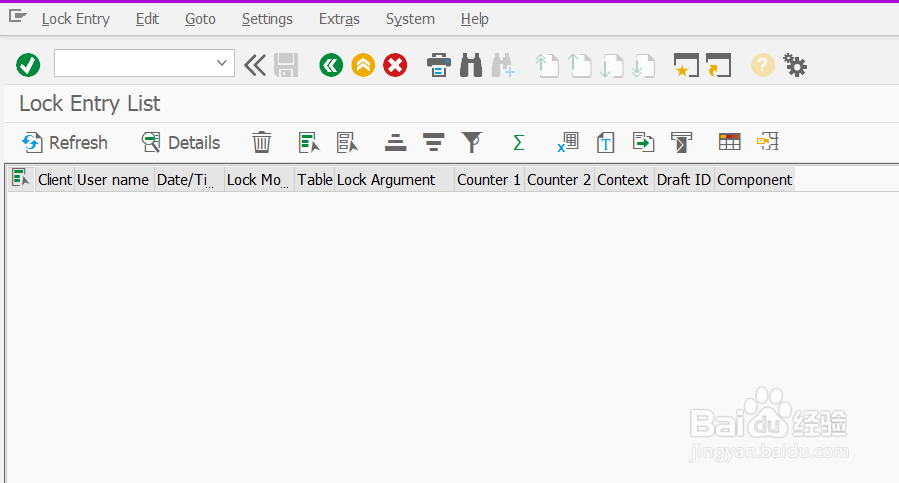
Task: Export list to spreadsheet icon
Action: pyautogui.click(x=568, y=142)
